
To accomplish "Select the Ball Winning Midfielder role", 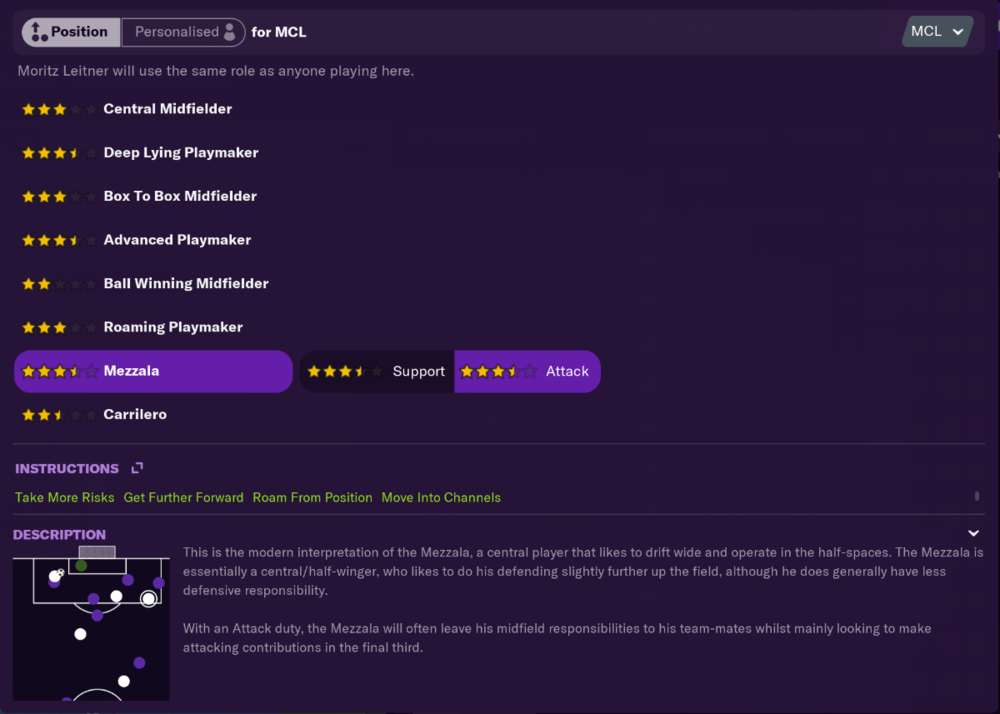I will pyautogui.click(x=186, y=284).
